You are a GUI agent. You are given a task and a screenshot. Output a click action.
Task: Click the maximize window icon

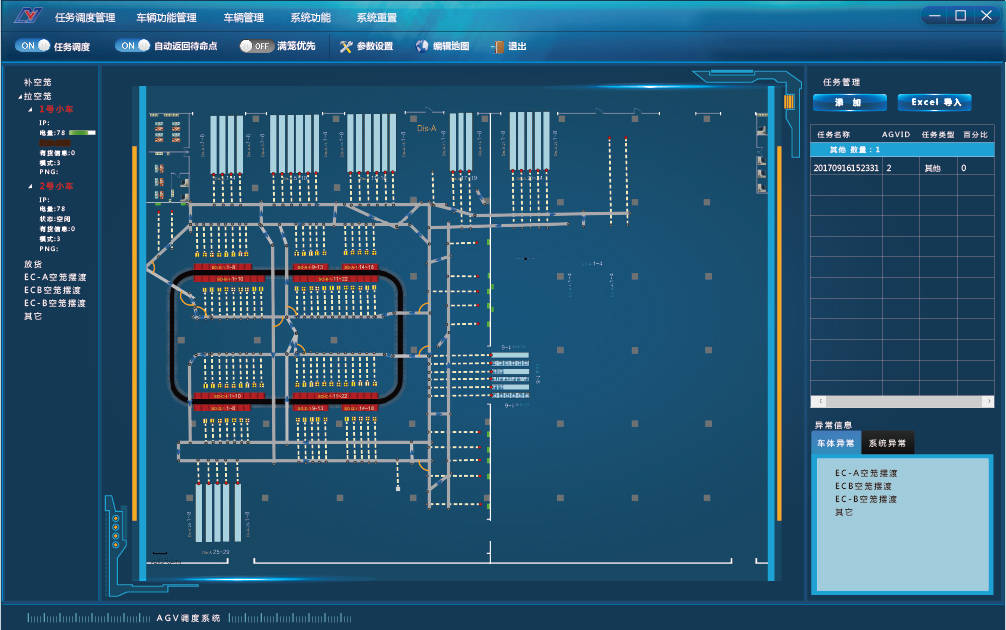pyautogui.click(x=960, y=16)
